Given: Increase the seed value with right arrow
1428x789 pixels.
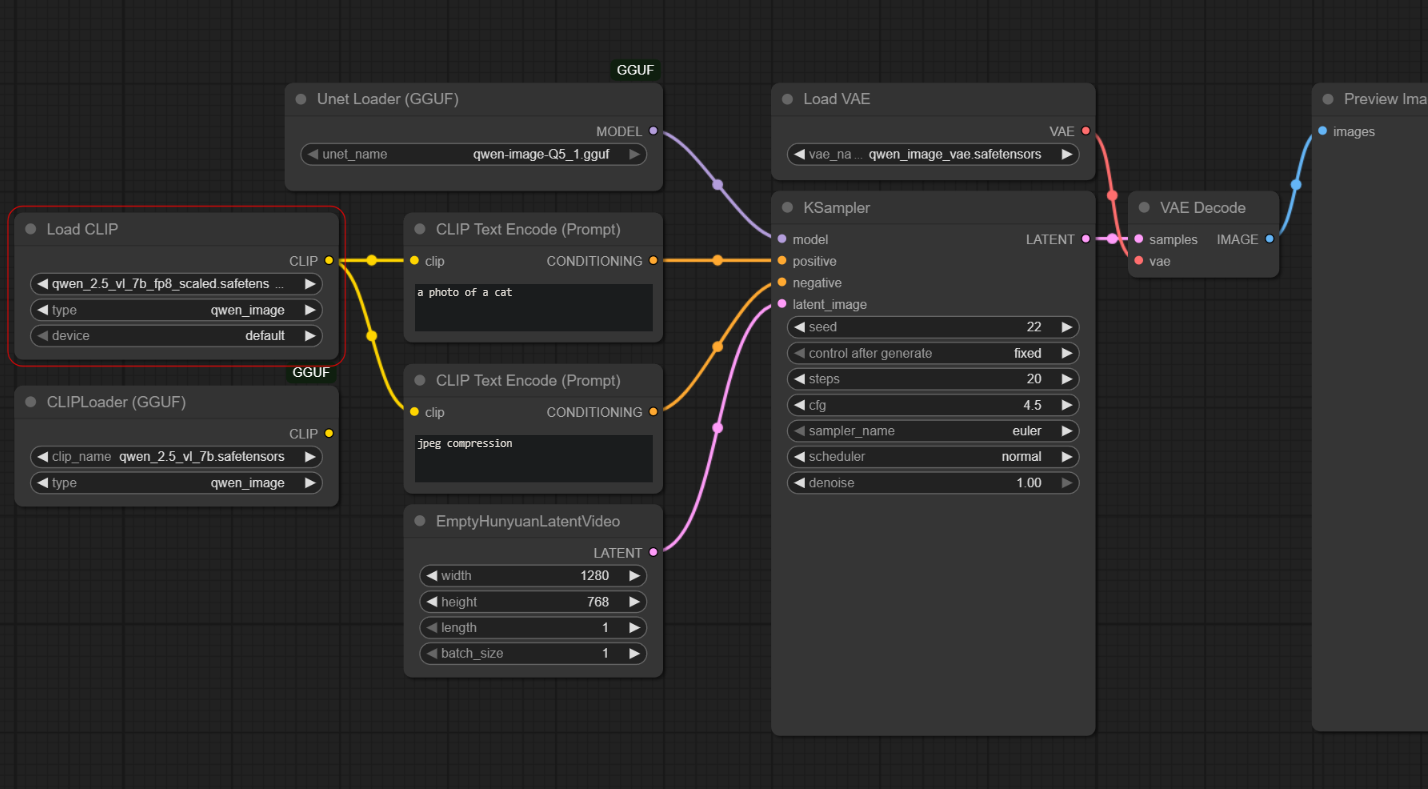Looking at the screenshot, I should coord(1067,327).
